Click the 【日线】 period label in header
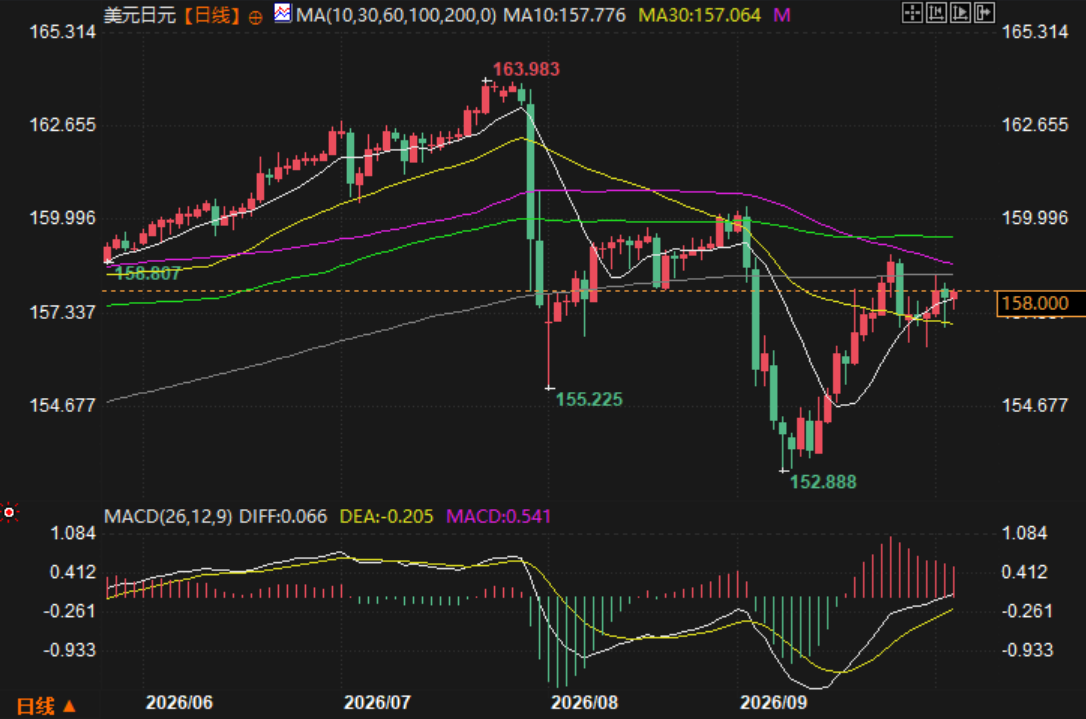The height and width of the screenshot is (719, 1086). [212, 15]
